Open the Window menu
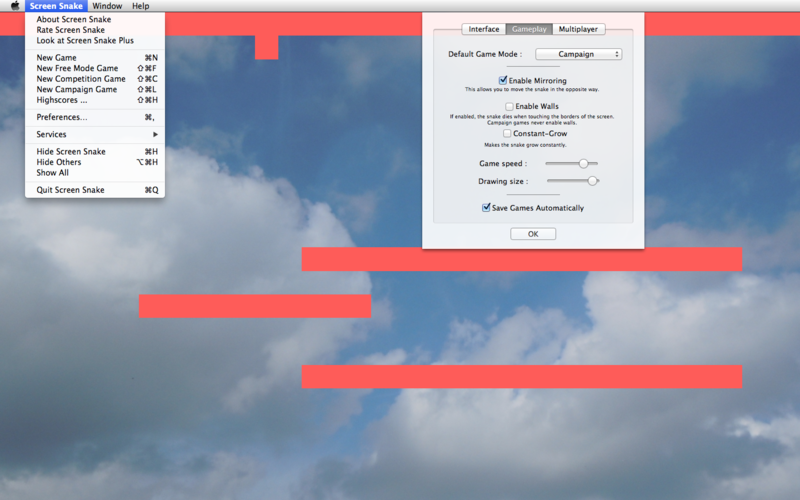 [107, 6]
